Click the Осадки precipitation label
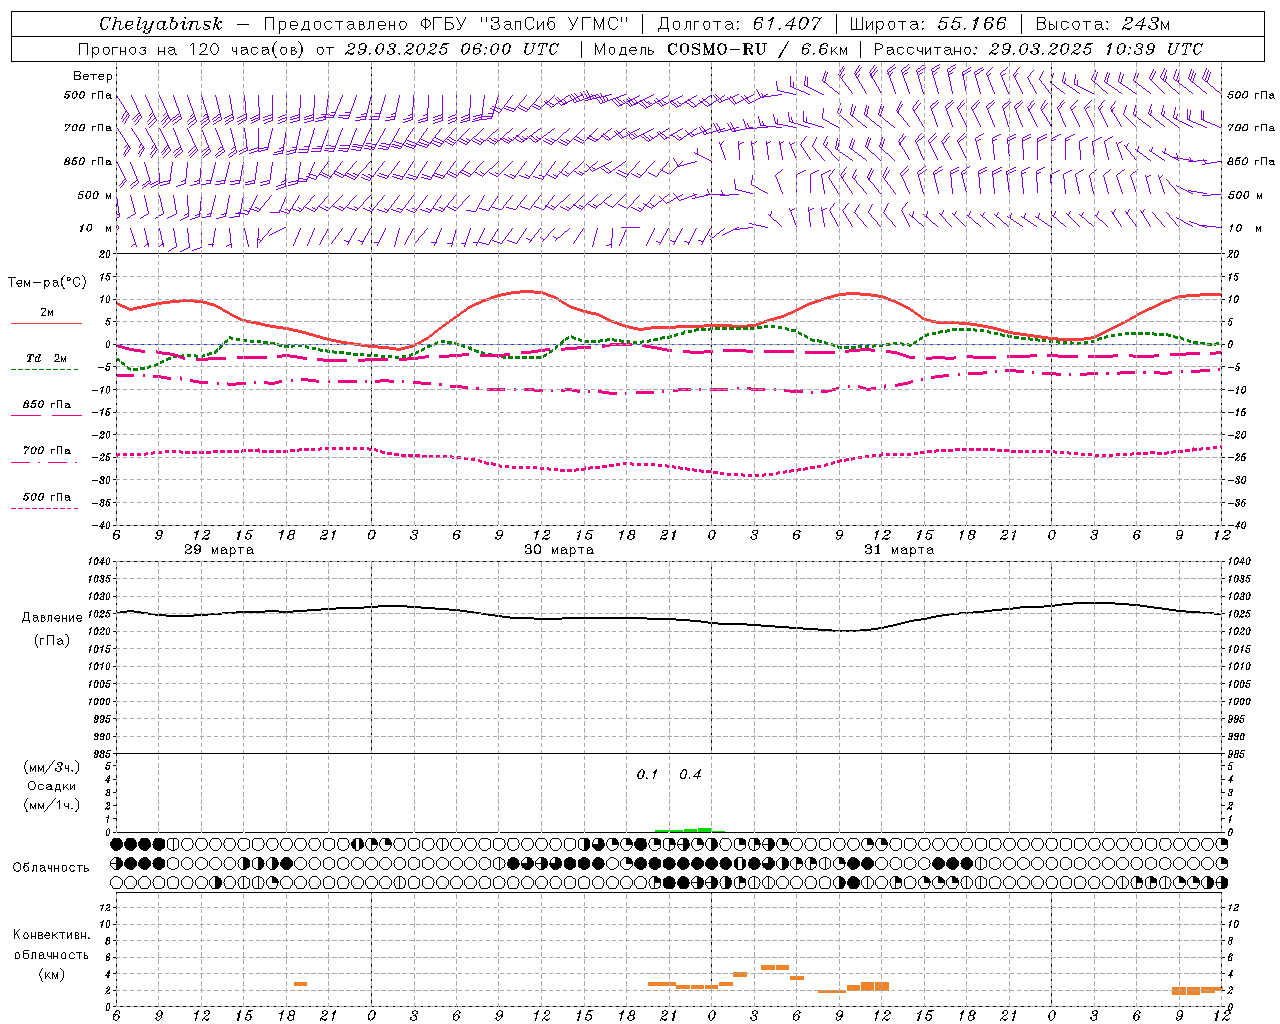1280x1024 pixels. pyautogui.click(x=51, y=786)
